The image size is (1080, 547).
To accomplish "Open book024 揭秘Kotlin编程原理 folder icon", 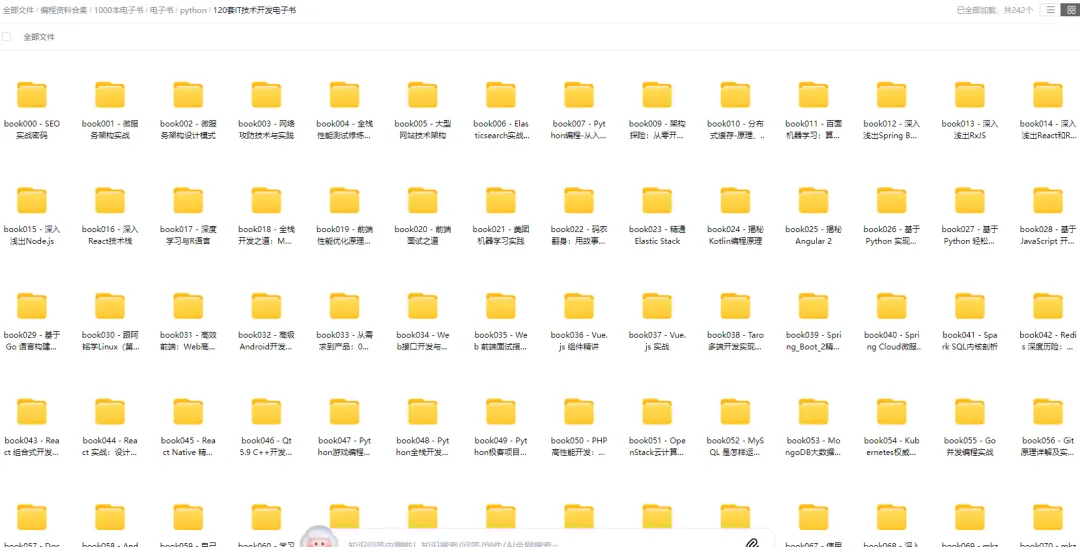I will tap(736, 200).
